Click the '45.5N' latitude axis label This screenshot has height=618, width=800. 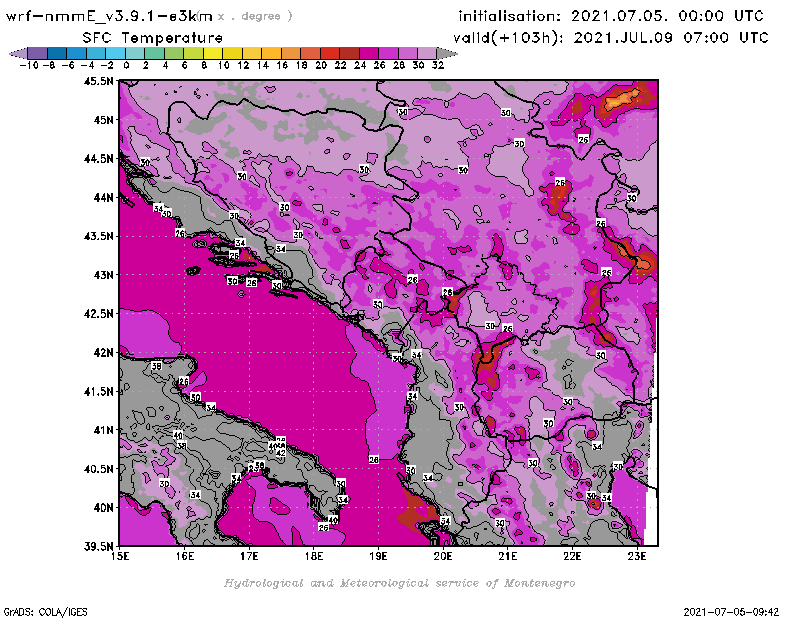coord(98,81)
